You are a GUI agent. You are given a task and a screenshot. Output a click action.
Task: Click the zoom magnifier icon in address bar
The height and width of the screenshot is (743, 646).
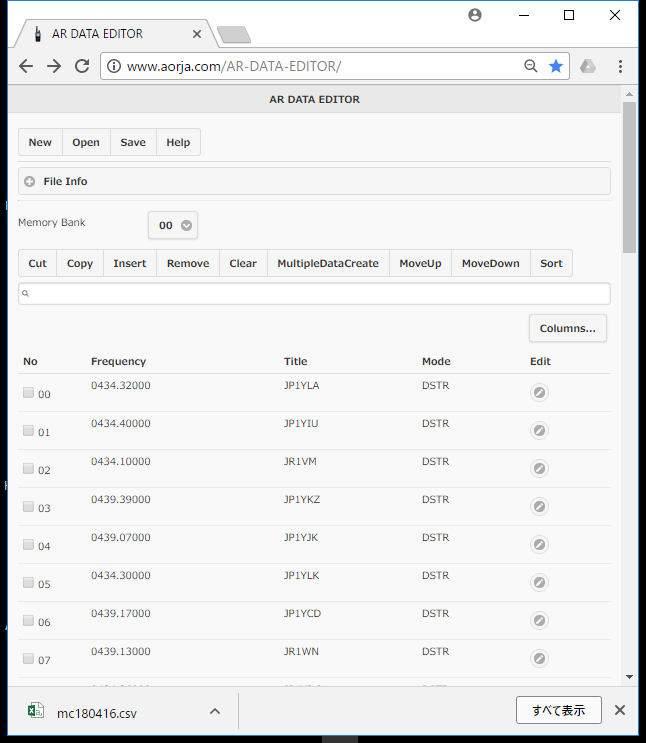(x=531, y=66)
